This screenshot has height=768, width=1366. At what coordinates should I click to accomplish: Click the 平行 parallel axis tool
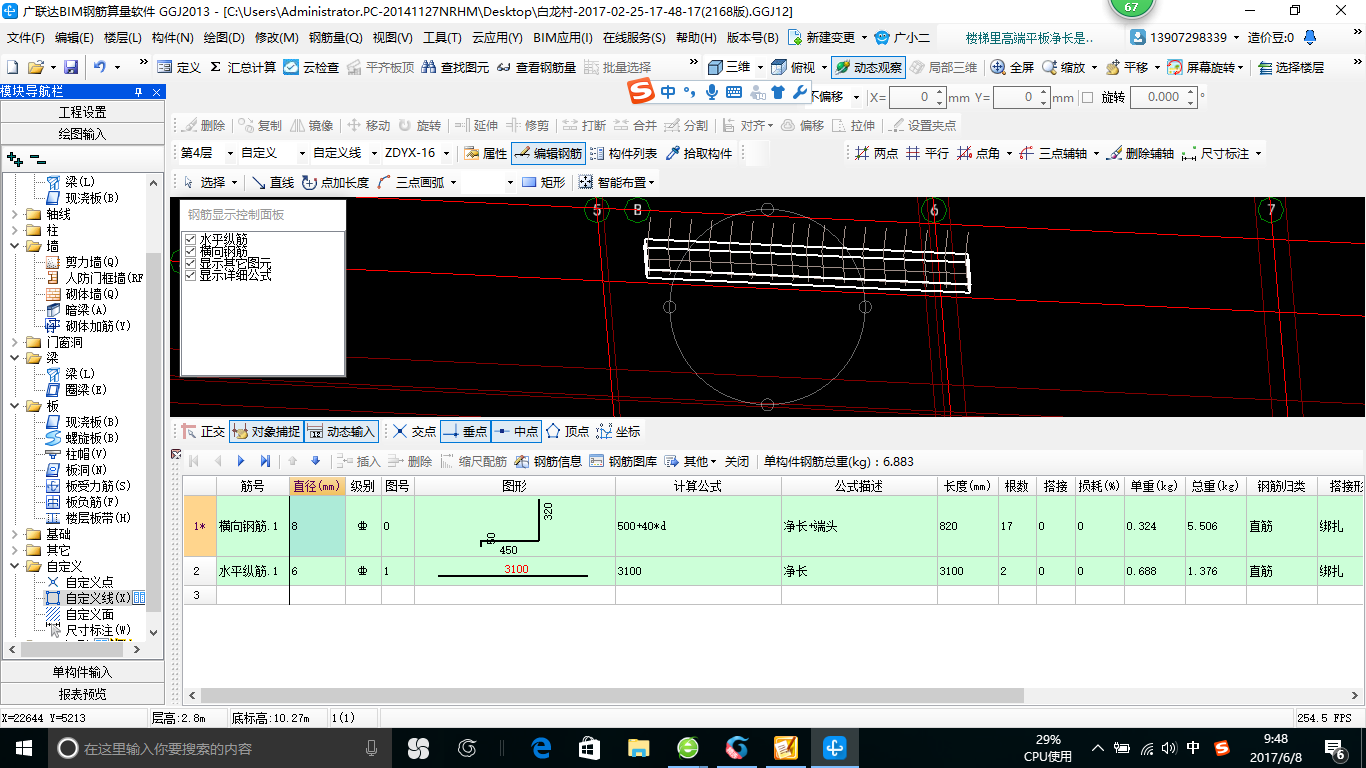(x=927, y=153)
